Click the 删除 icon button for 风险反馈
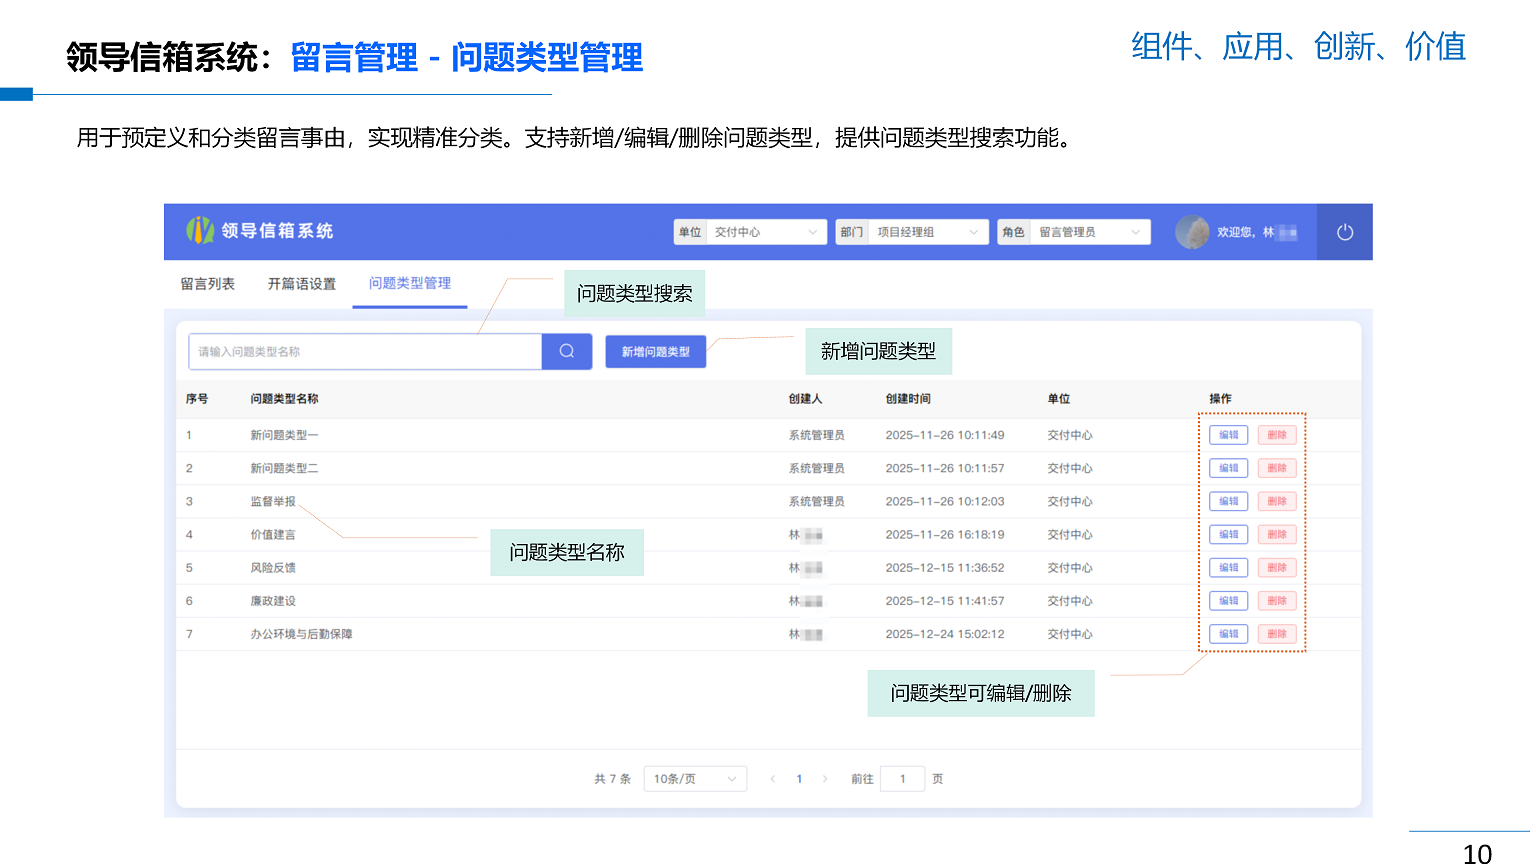This screenshot has height=864, width=1536. [1277, 567]
